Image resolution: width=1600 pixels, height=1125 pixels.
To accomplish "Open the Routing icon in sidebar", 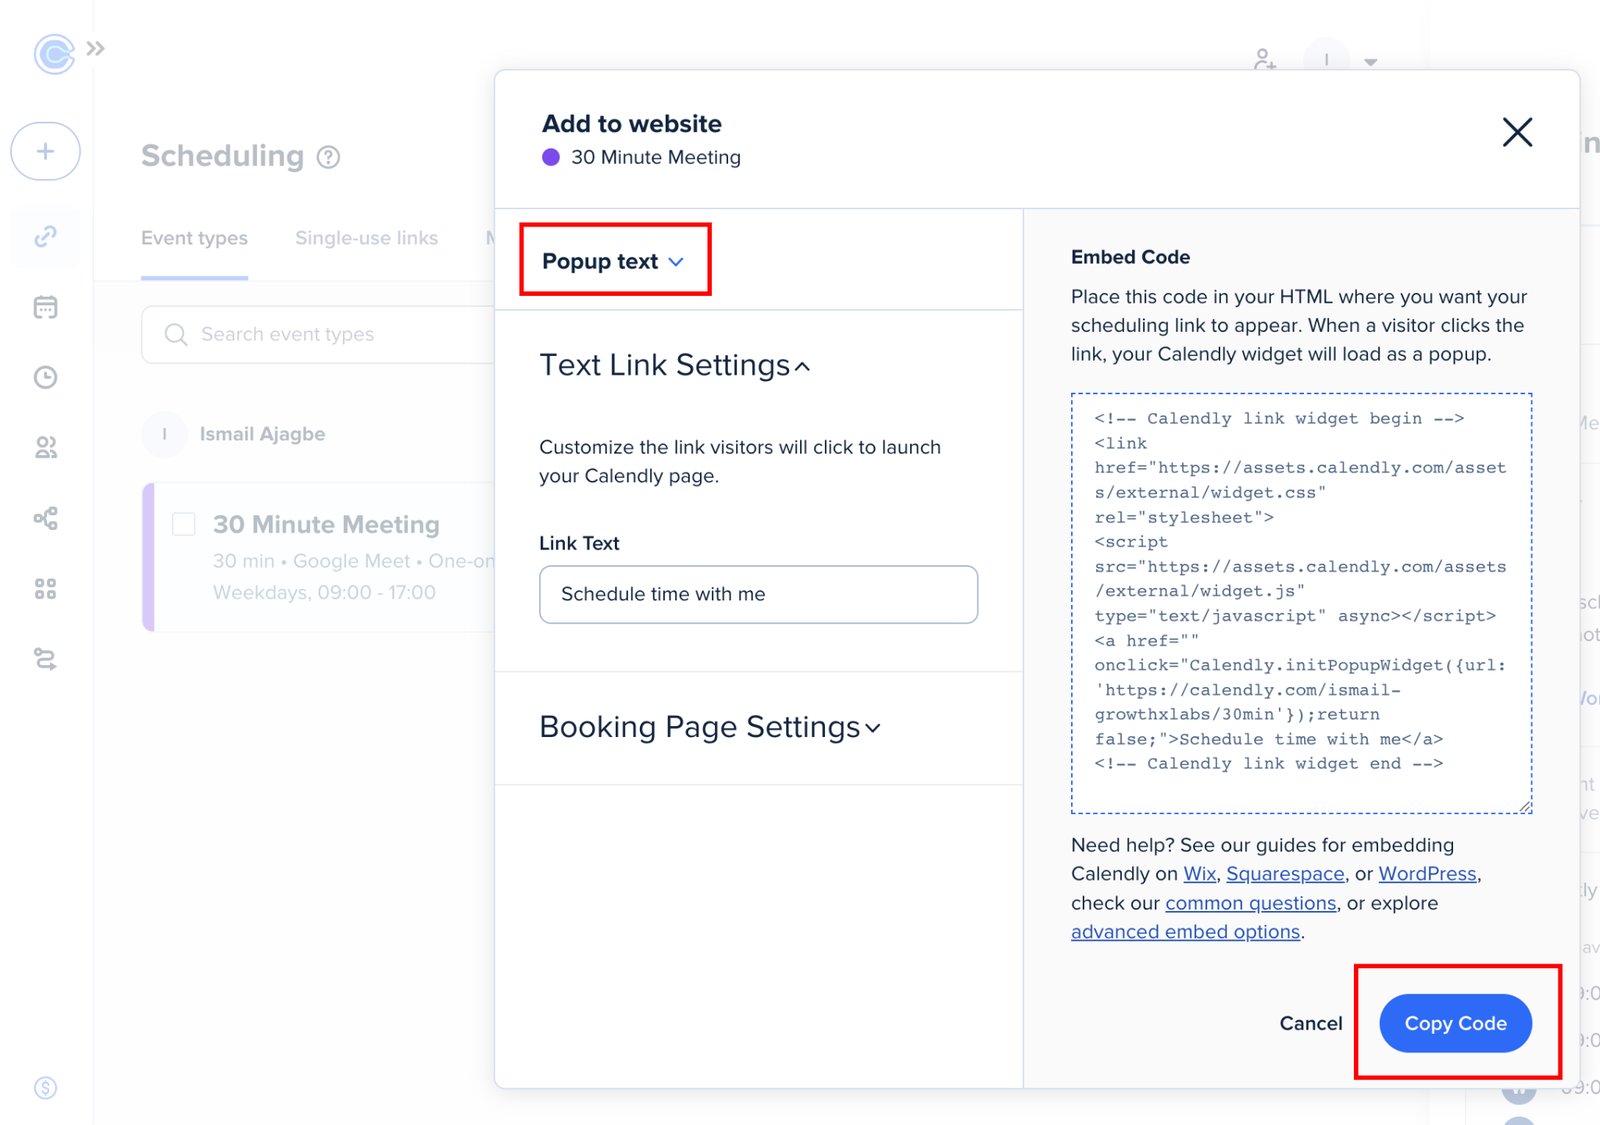I will [45, 659].
